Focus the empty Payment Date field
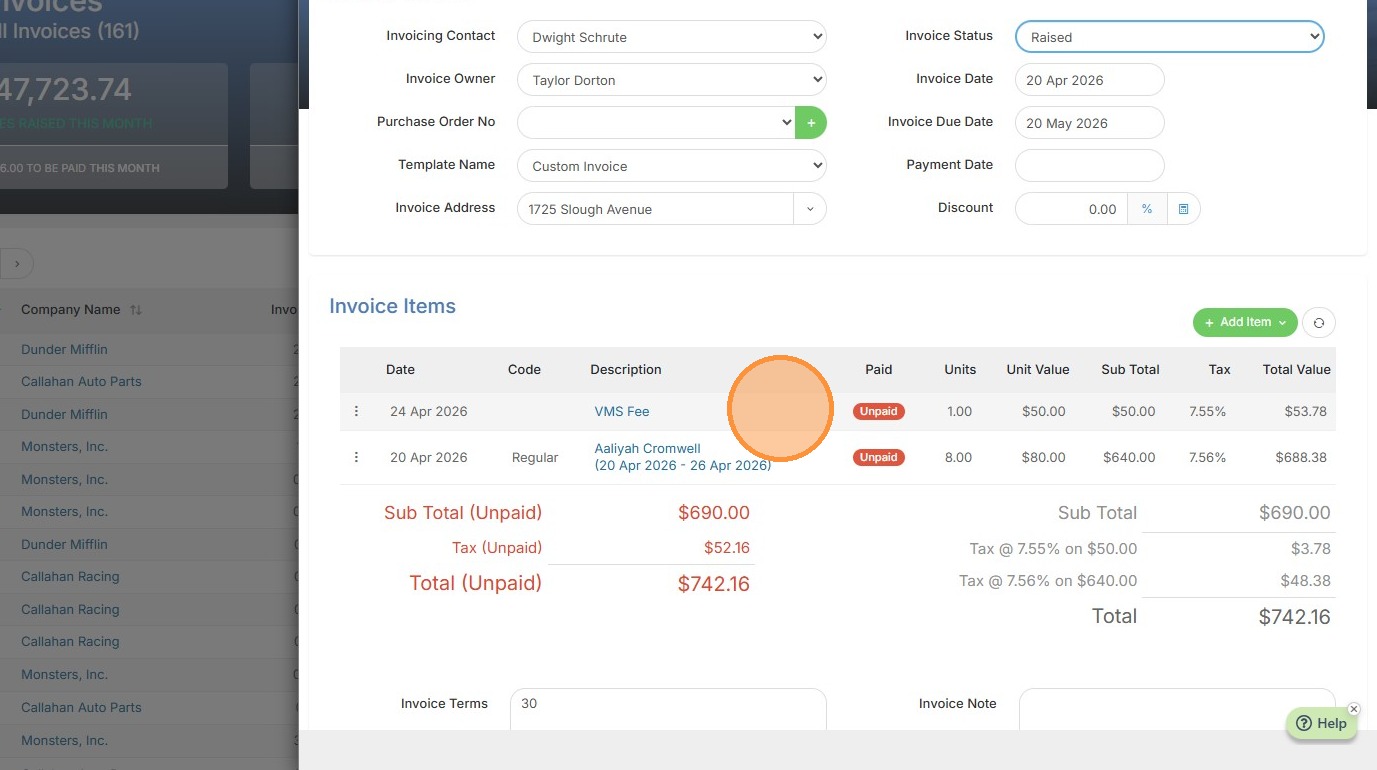The height and width of the screenshot is (770, 1377). [1089, 166]
